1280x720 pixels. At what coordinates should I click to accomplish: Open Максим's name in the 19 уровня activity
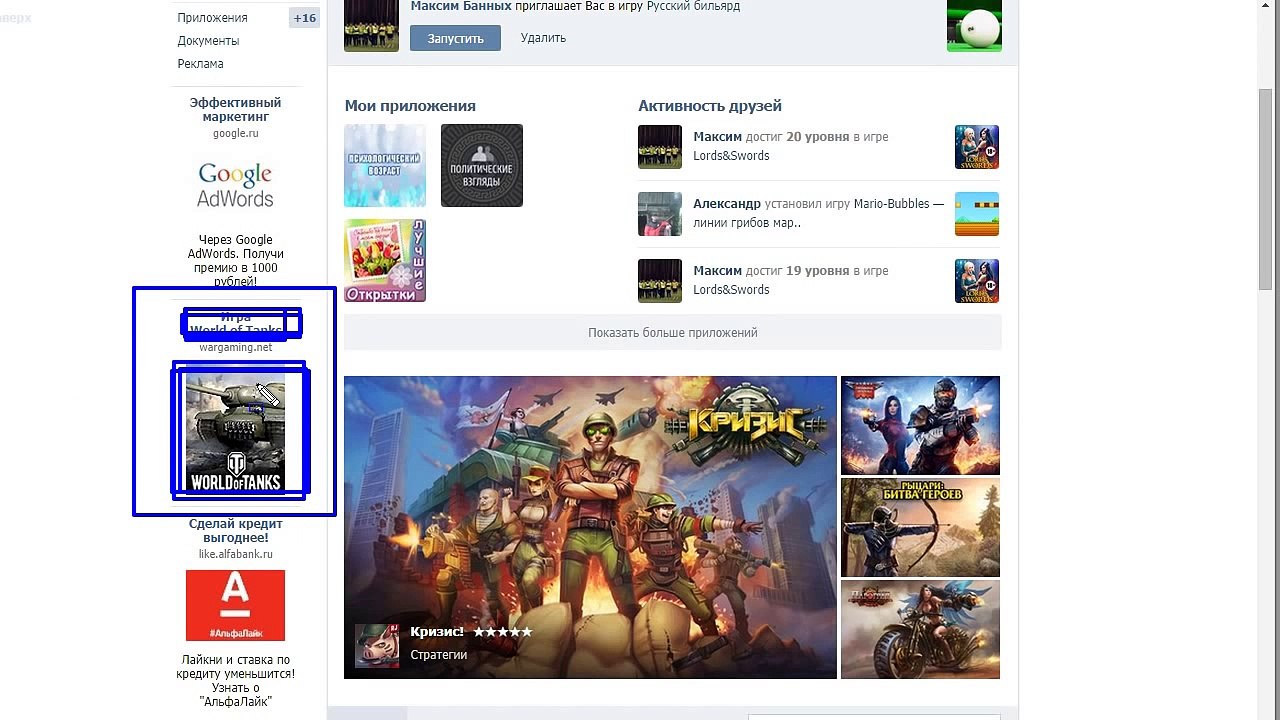click(x=717, y=271)
